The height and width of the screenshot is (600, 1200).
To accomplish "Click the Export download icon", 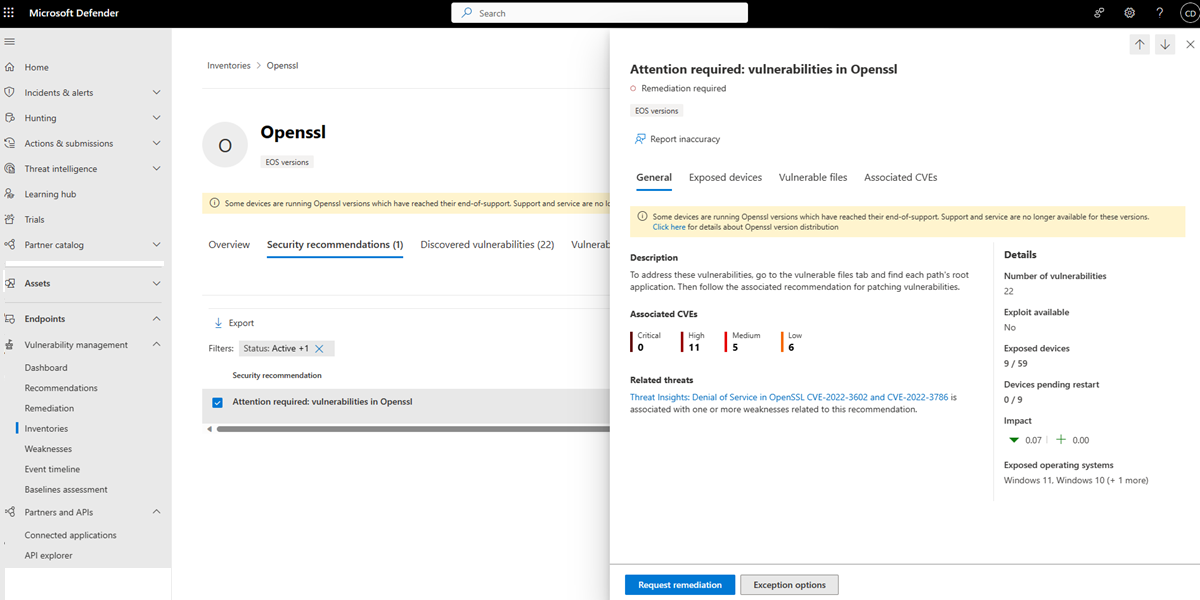I will coord(219,323).
